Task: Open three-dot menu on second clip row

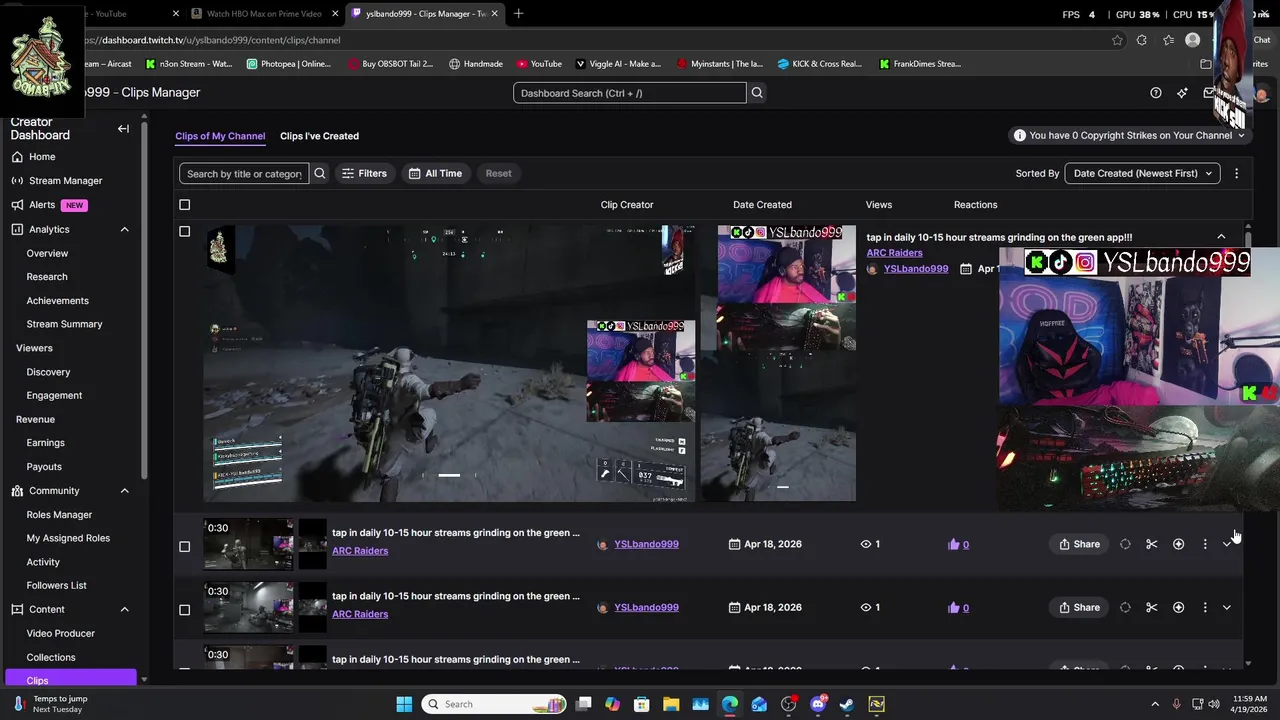Action: click(1205, 545)
